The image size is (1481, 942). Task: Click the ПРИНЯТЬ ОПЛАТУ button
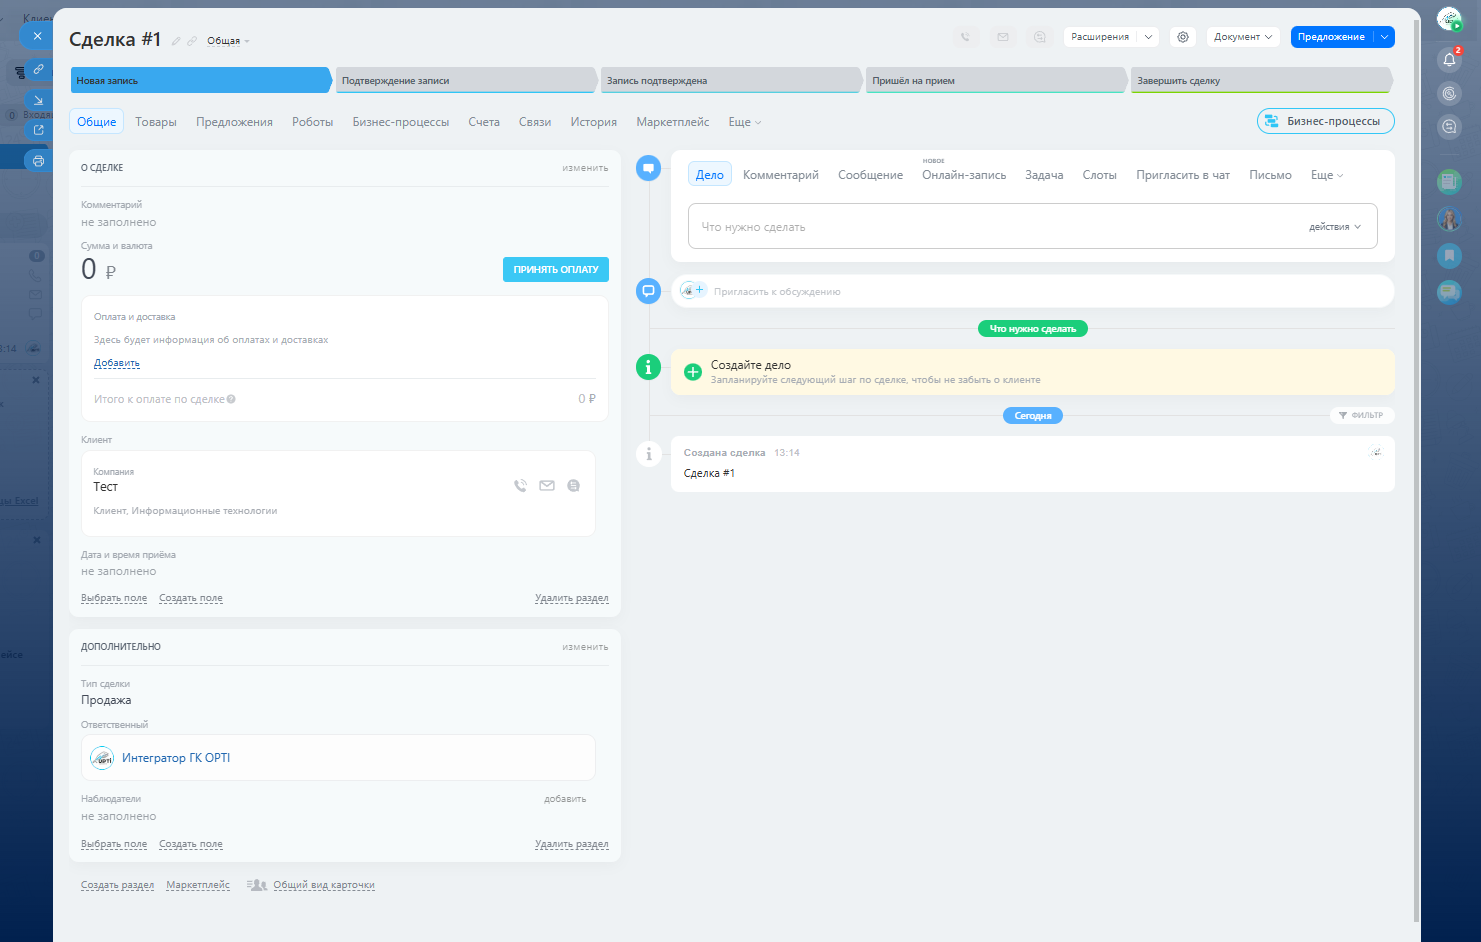pyautogui.click(x=555, y=270)
